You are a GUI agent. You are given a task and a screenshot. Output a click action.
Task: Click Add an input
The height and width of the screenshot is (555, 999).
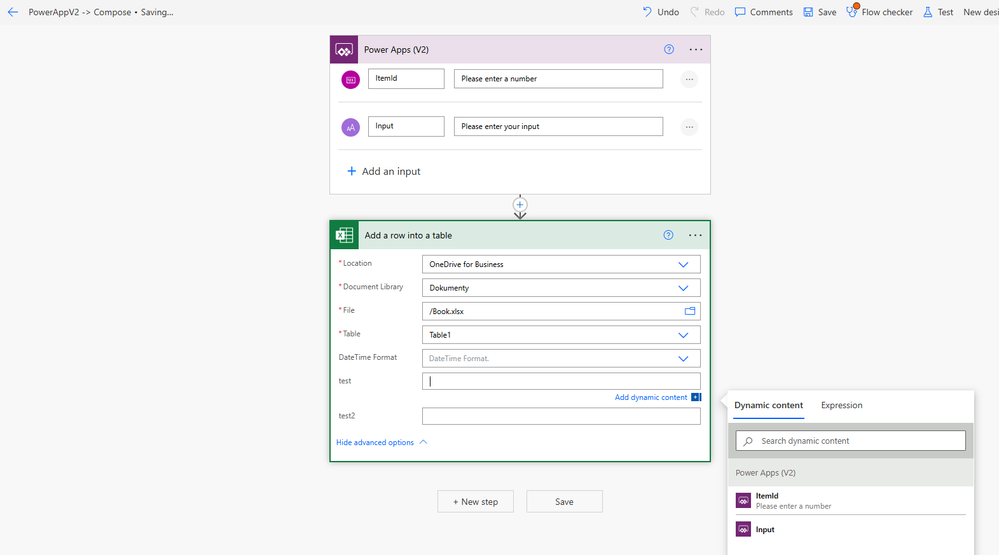pos(384,171)
